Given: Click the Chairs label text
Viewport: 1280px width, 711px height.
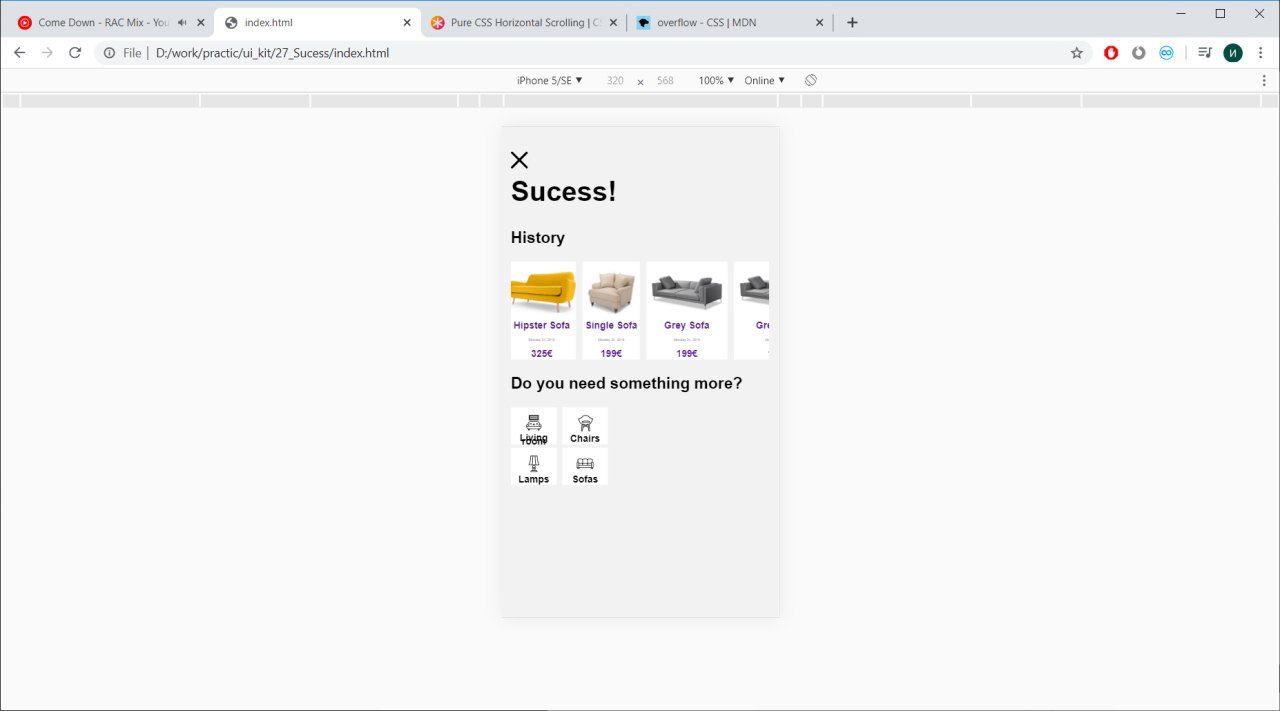Looking at the screenshot, I should [585, 438].
